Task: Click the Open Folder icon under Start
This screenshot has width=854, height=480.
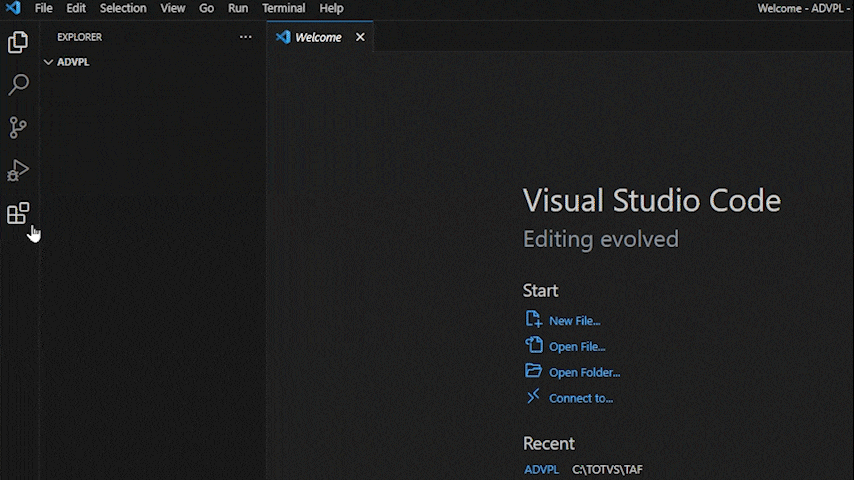Action: [x=533, y=370]
